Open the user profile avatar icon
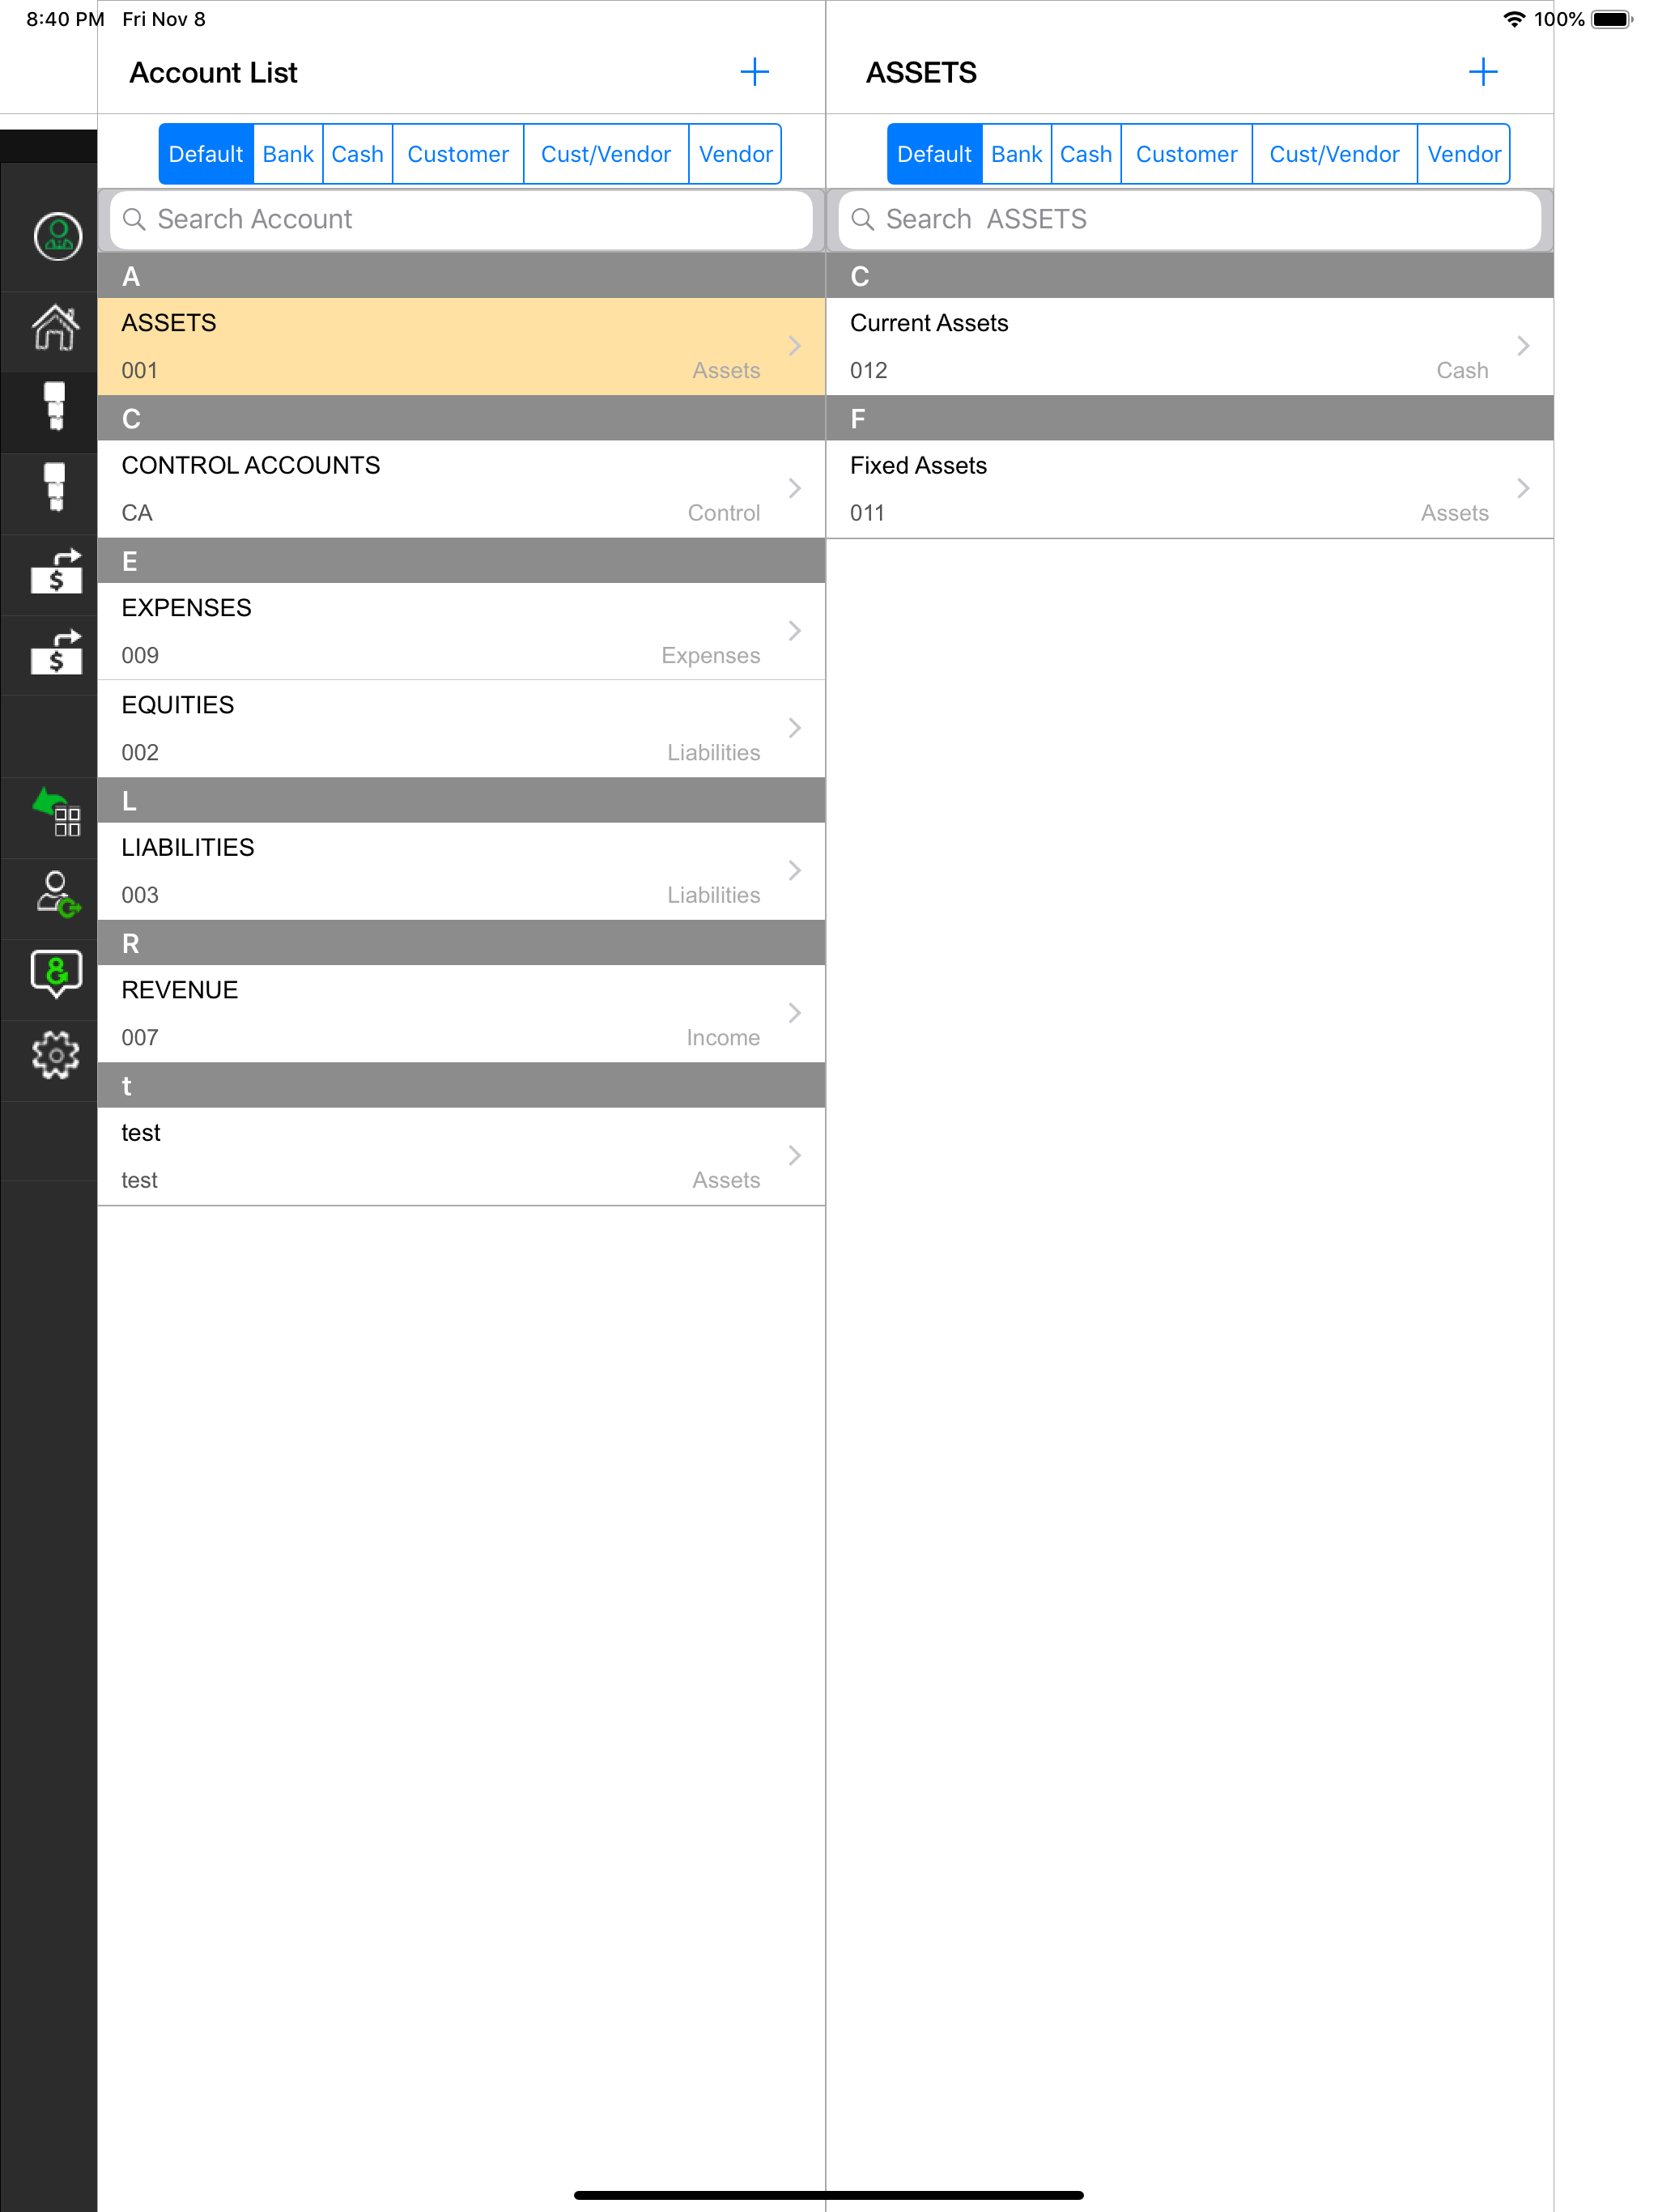Viewport: 1658px width, 2212px height. [x=57, y=237]
